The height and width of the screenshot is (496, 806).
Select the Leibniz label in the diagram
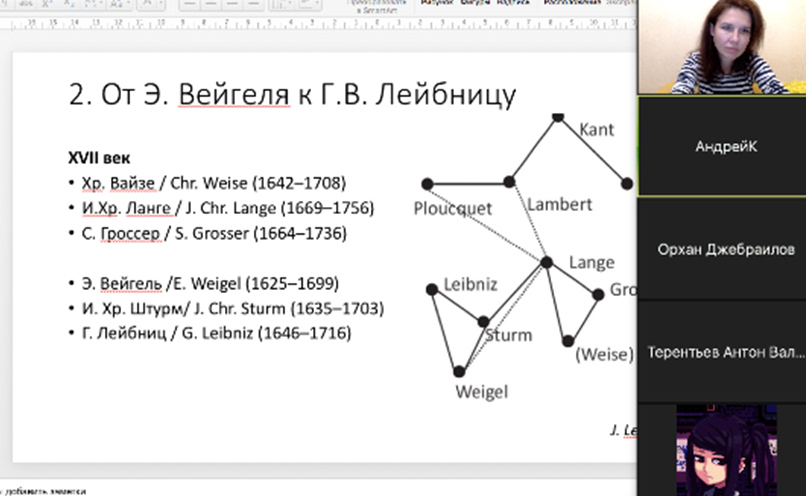pos(469,284)
